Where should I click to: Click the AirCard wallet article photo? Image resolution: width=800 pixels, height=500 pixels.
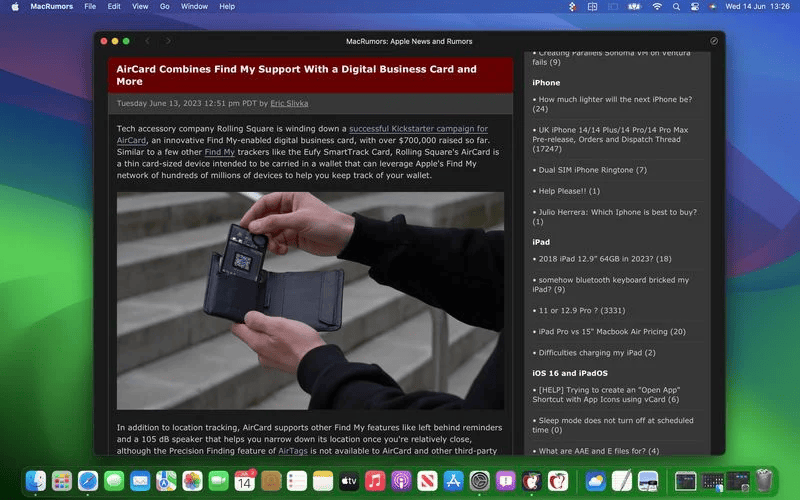[x=310, y=300]
